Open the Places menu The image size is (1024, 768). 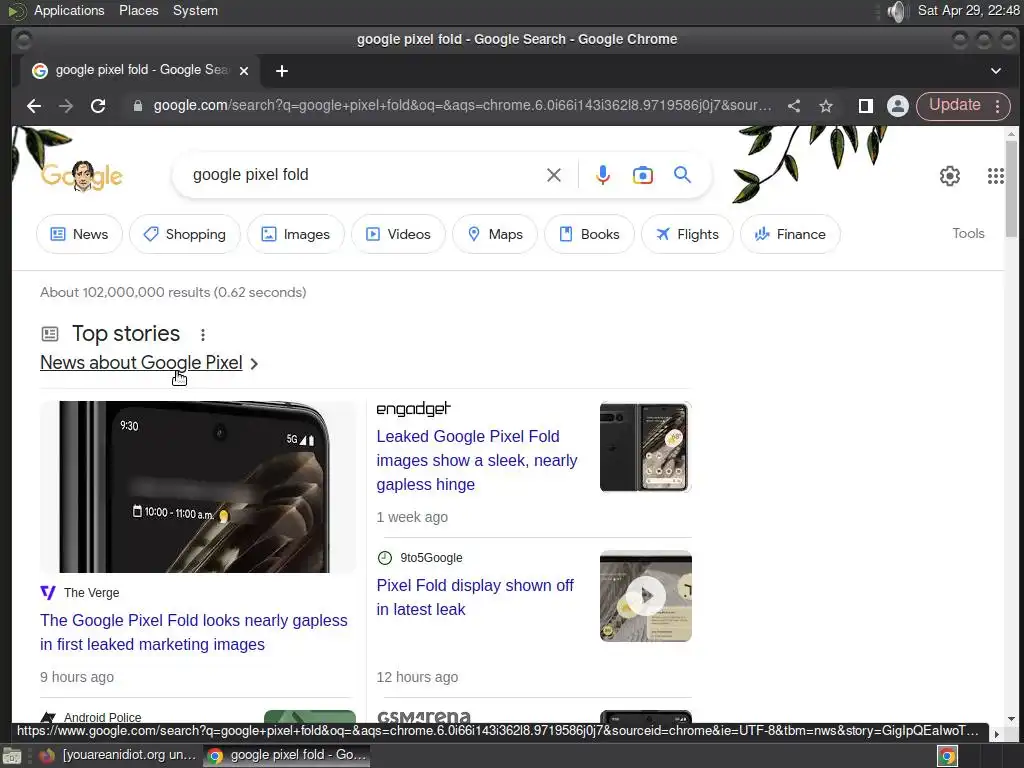point(138,10)
